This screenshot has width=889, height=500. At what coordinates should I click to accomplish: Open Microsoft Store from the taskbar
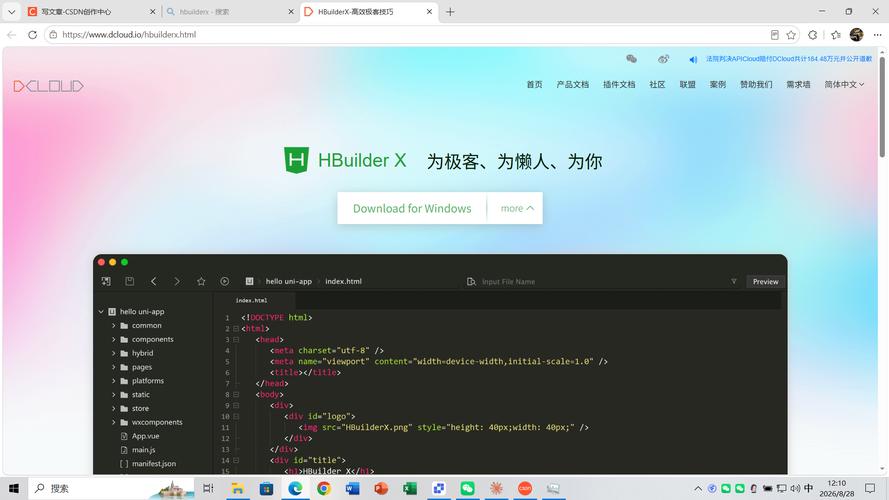266,488
